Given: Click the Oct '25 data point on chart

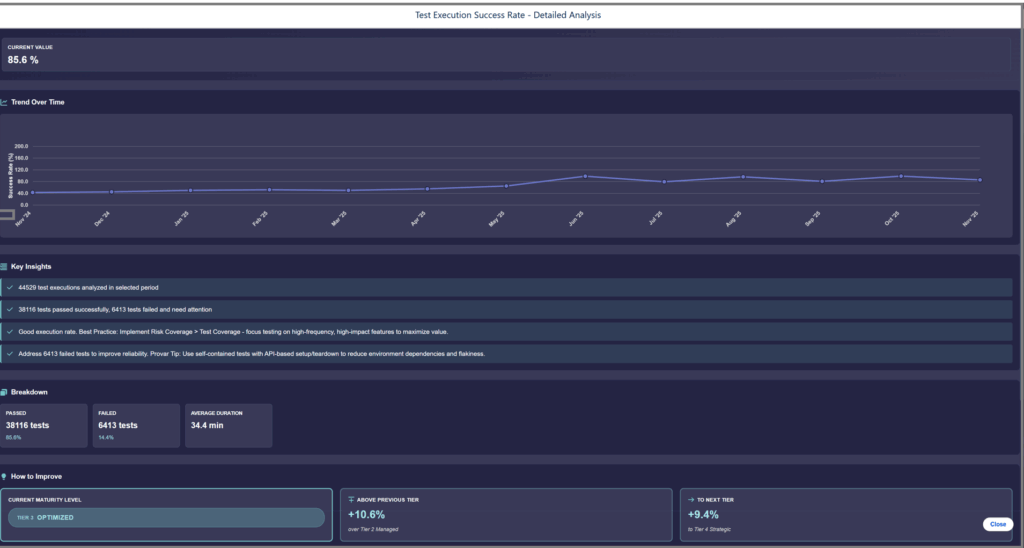Looking at the screenshot, I should (x=902, y=176).
